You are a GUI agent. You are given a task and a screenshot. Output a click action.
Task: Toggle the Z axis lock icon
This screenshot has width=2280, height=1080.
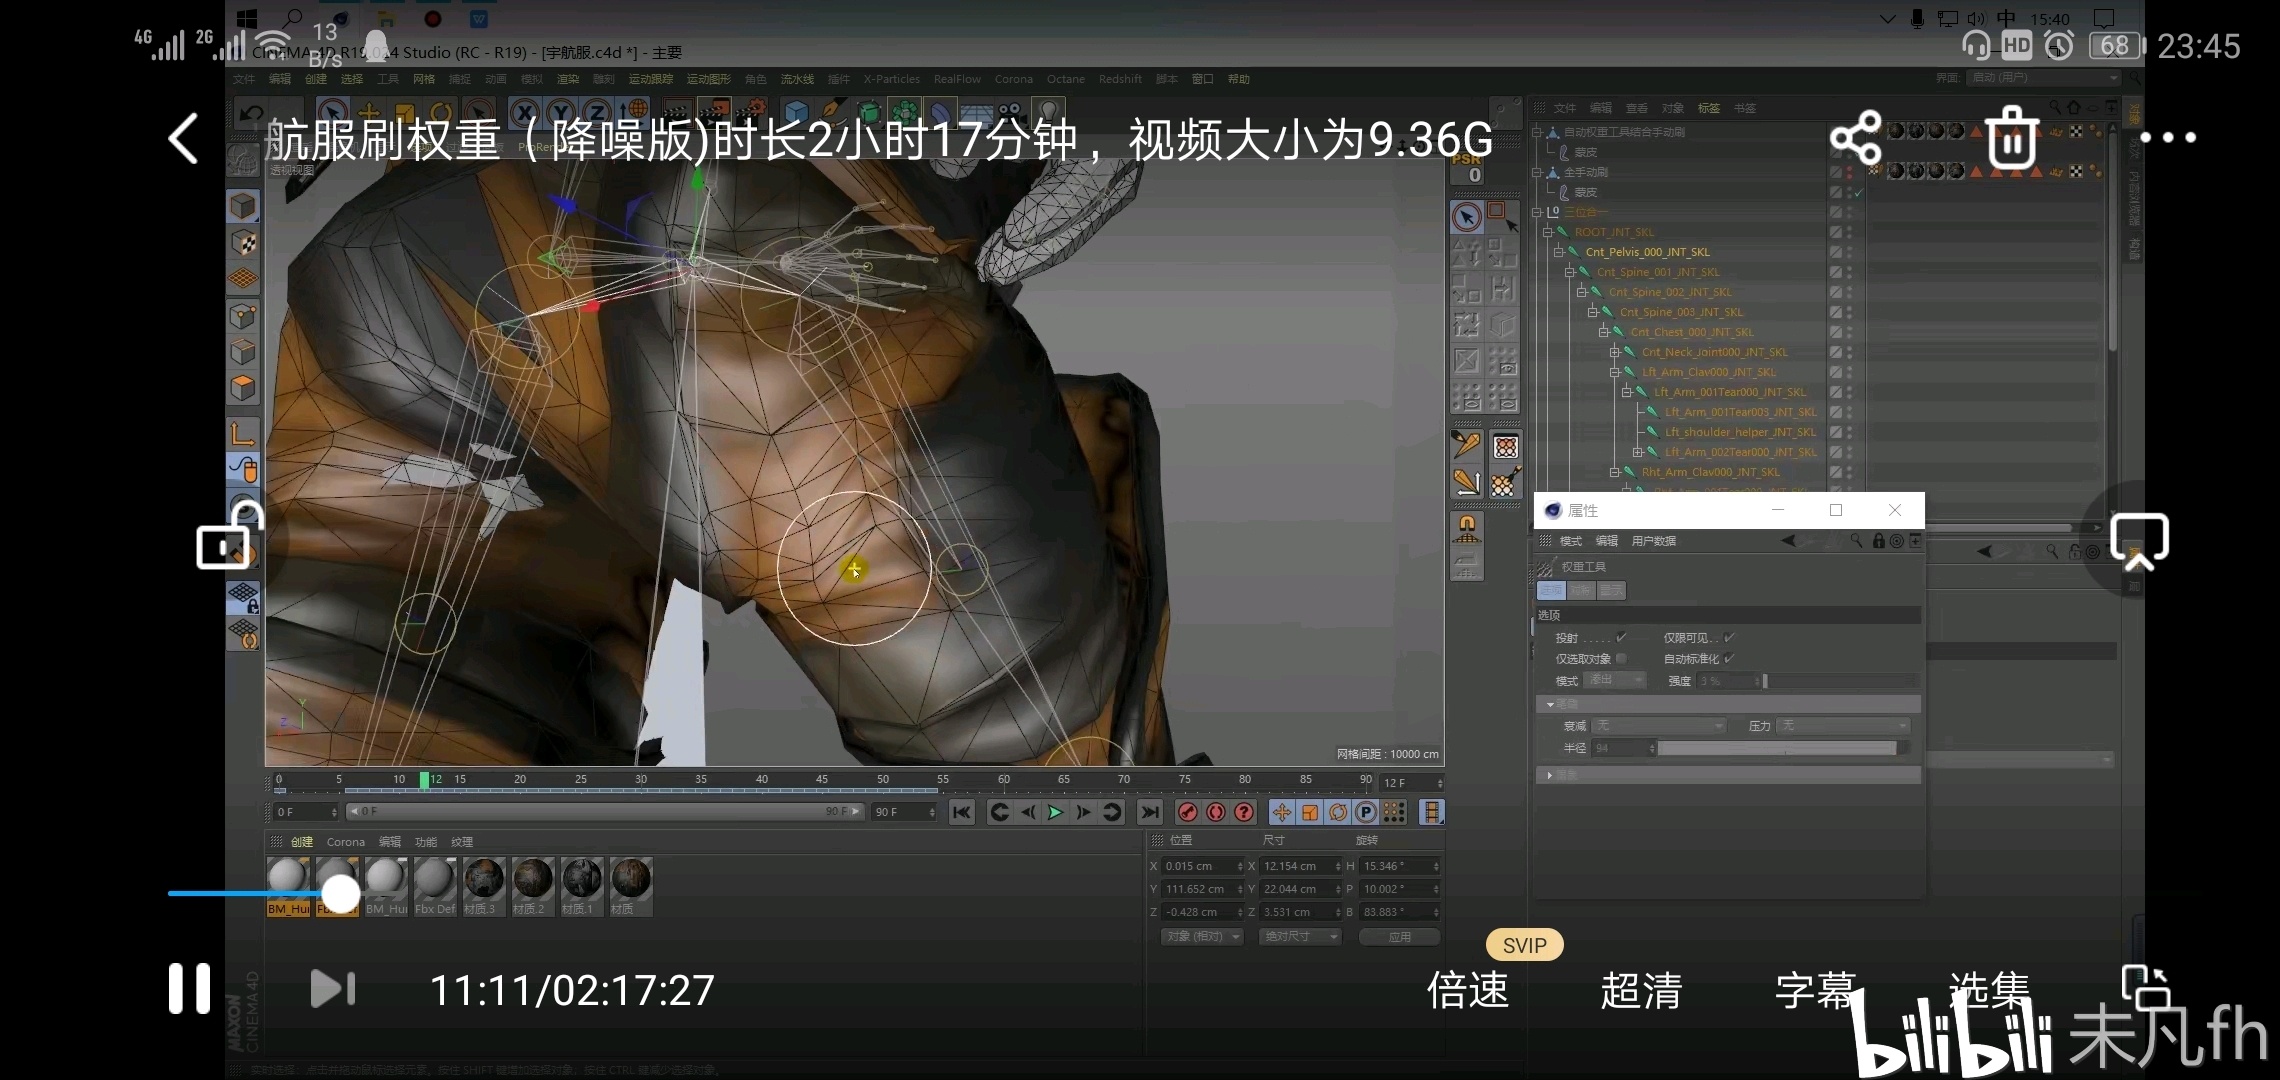[596, 113]
